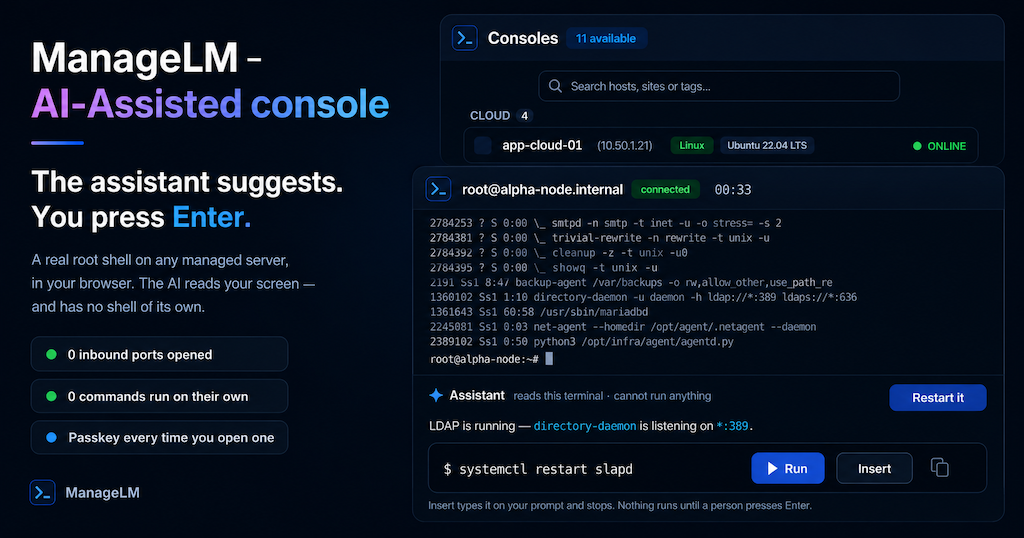Click the Ubuntu 22.04 LTS tag
The image size is (1024, 538).
tap(767, 145)
